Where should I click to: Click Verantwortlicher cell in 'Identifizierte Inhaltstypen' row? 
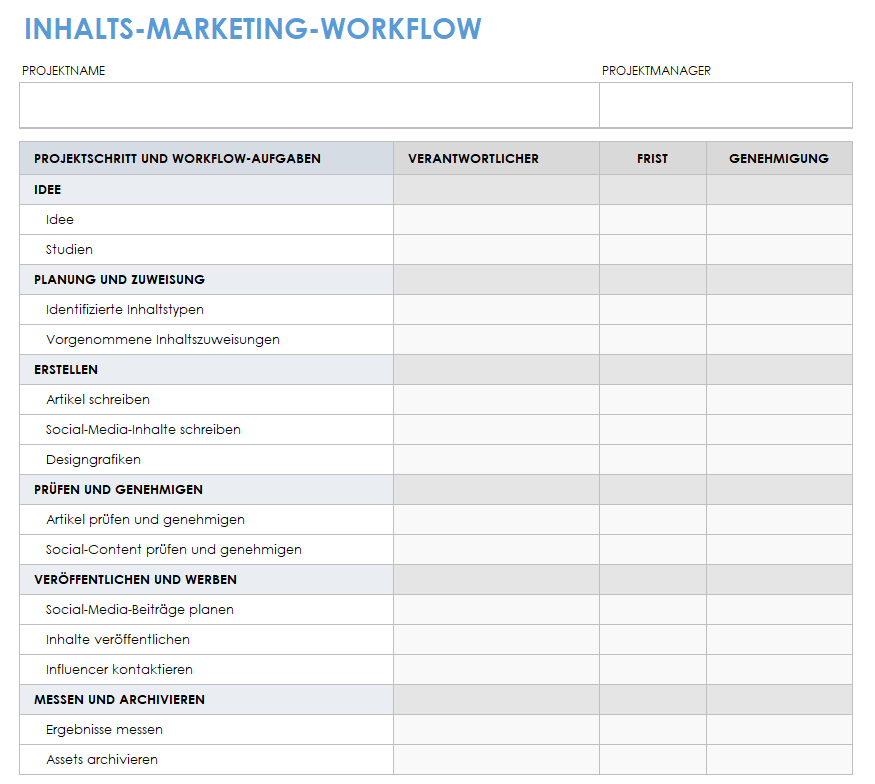[497, 310]
